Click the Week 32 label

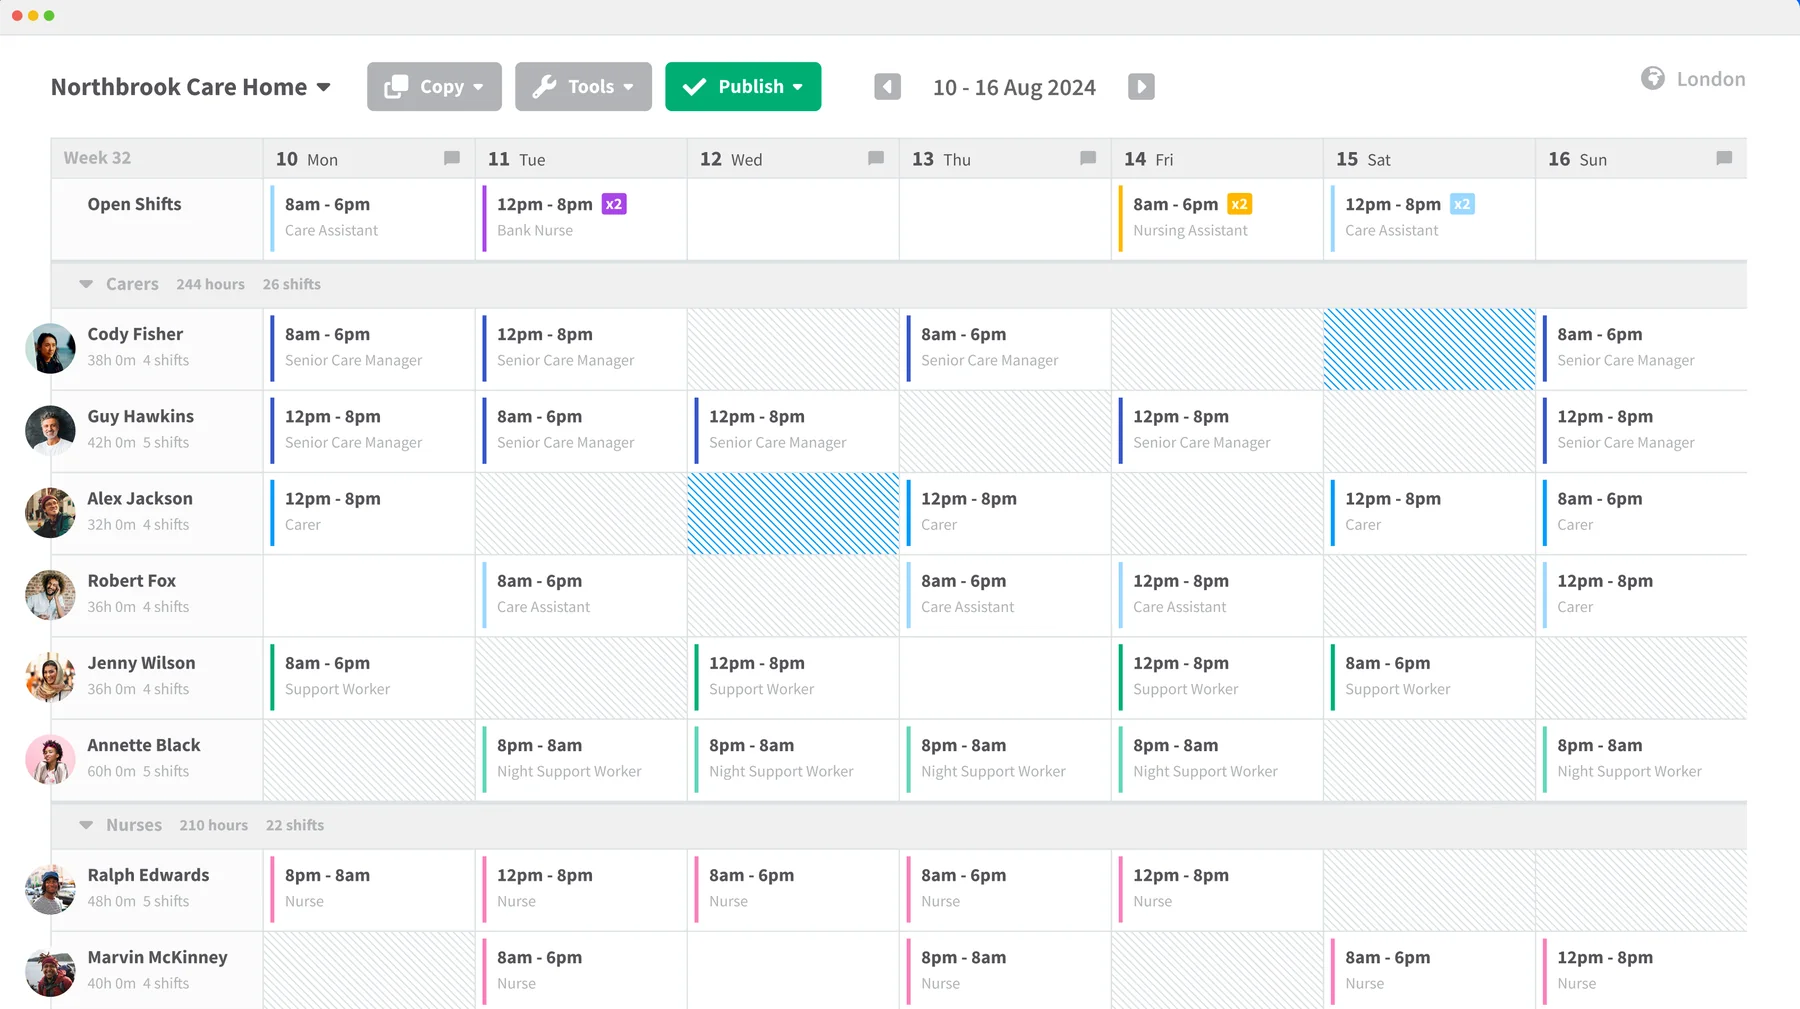coord(97,158)
